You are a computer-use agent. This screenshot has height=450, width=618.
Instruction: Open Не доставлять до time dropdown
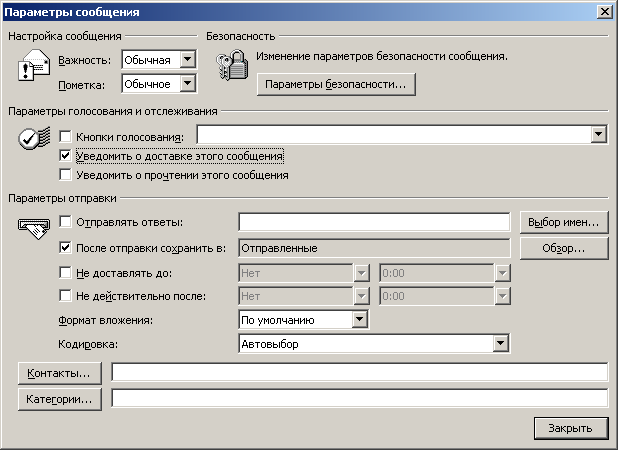pyautogui.click(x=503, y=273)
